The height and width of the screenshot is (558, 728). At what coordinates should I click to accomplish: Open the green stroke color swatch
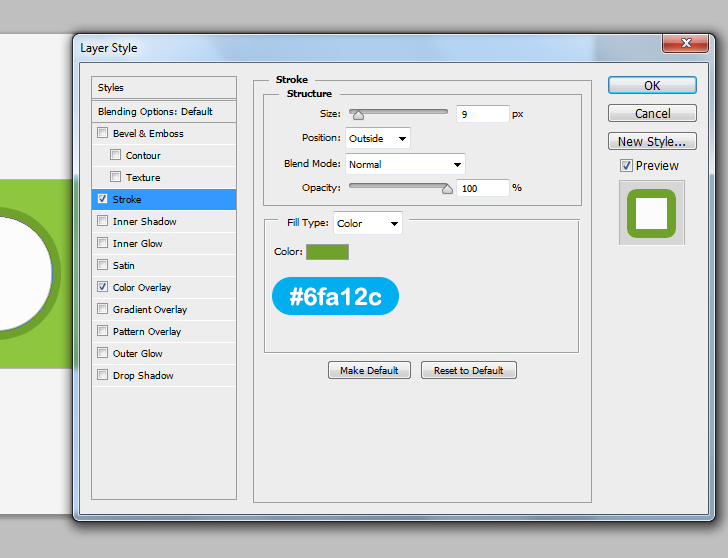pyautogui.click(x=327, y=252)
